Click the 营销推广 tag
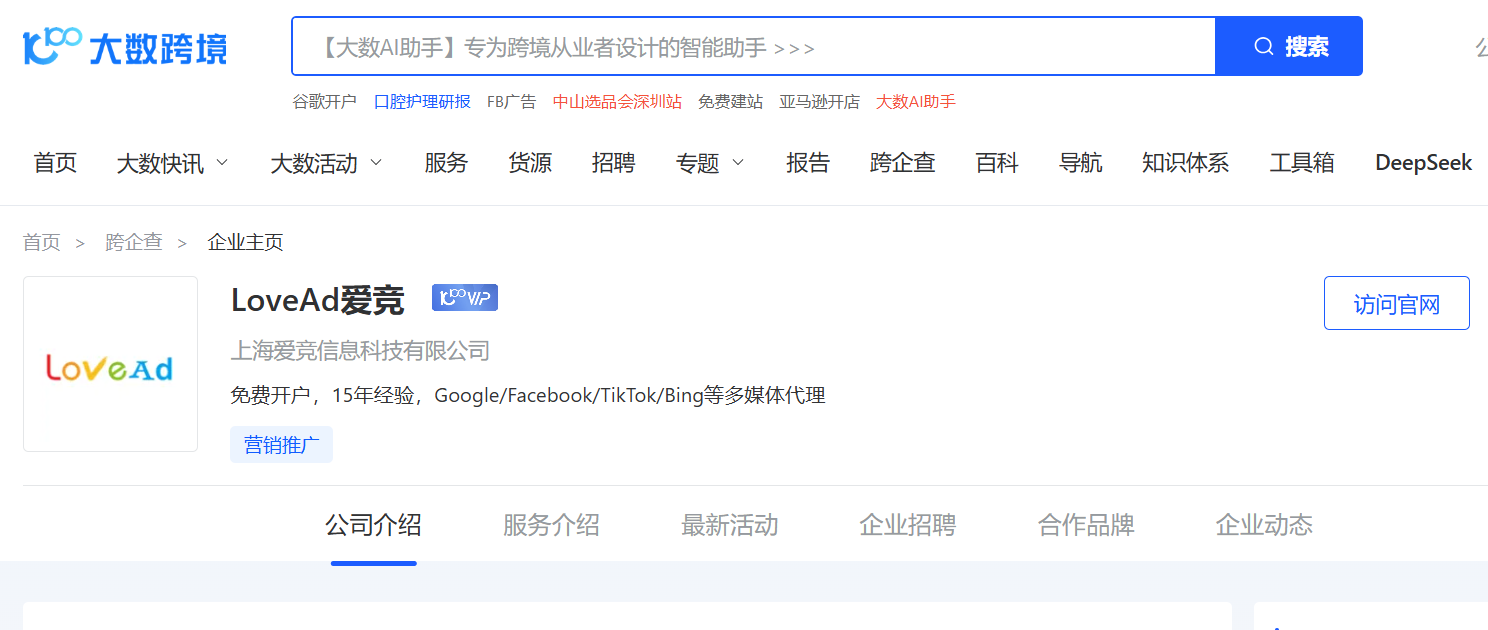 tap(281, 445)
